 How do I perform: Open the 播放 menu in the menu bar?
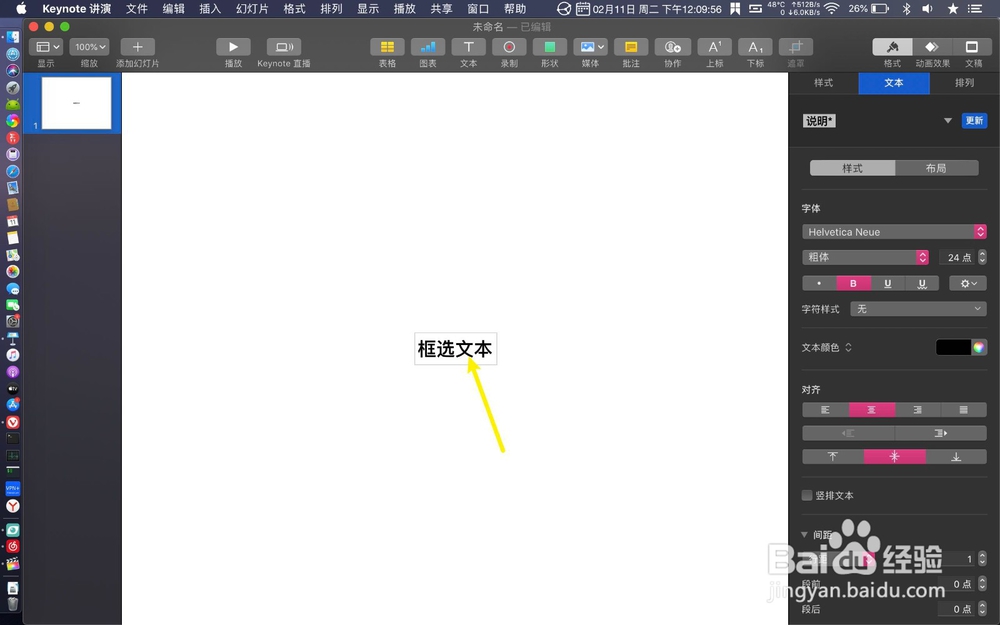pyautogui.click(x=403, y=8)
